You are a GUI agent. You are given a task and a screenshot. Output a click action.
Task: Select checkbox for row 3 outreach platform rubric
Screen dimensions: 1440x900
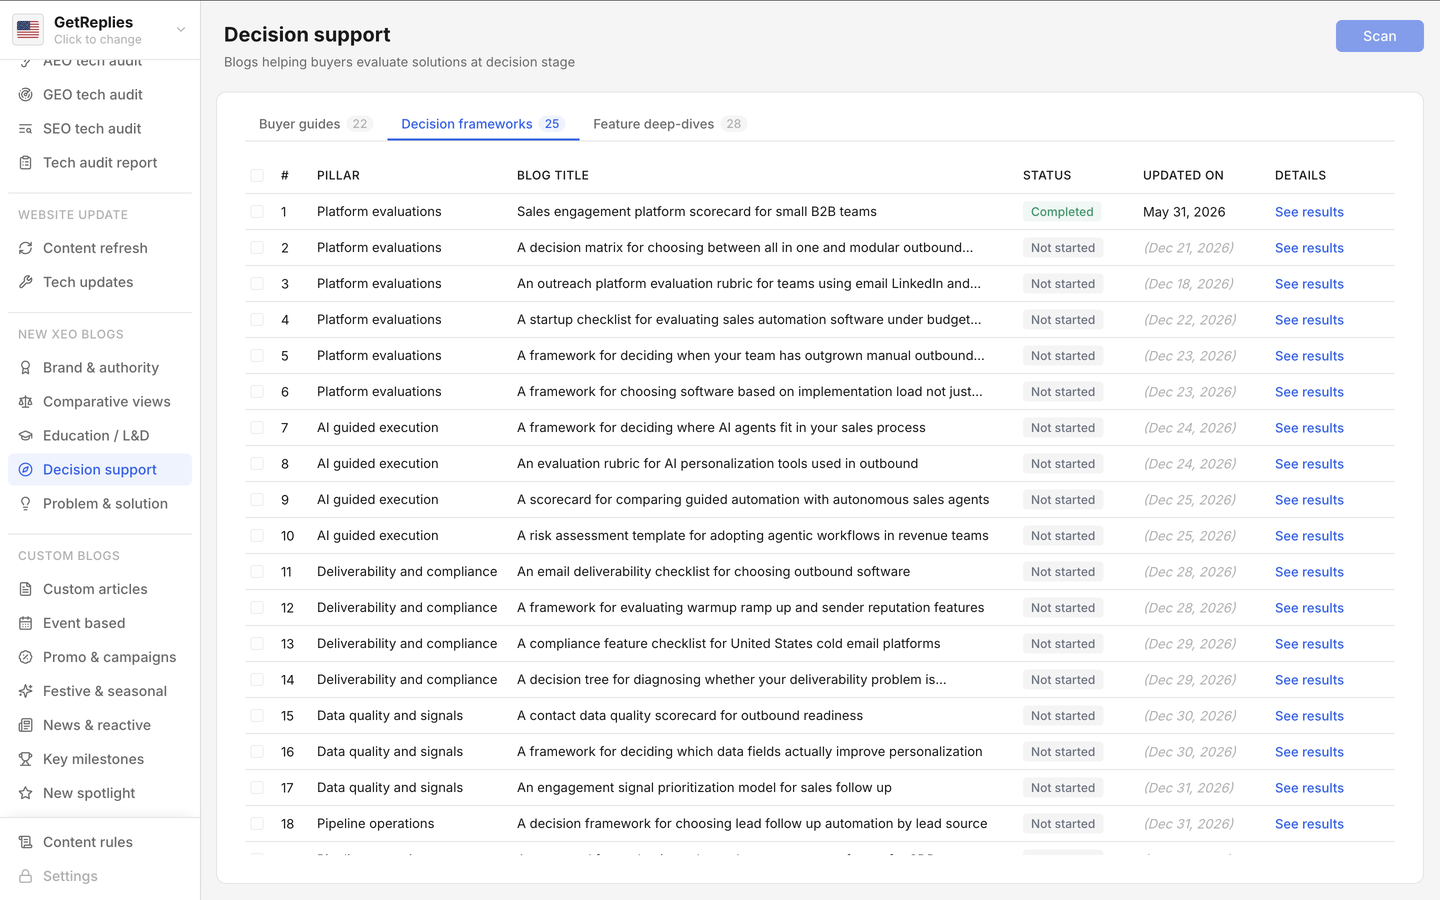257,284
